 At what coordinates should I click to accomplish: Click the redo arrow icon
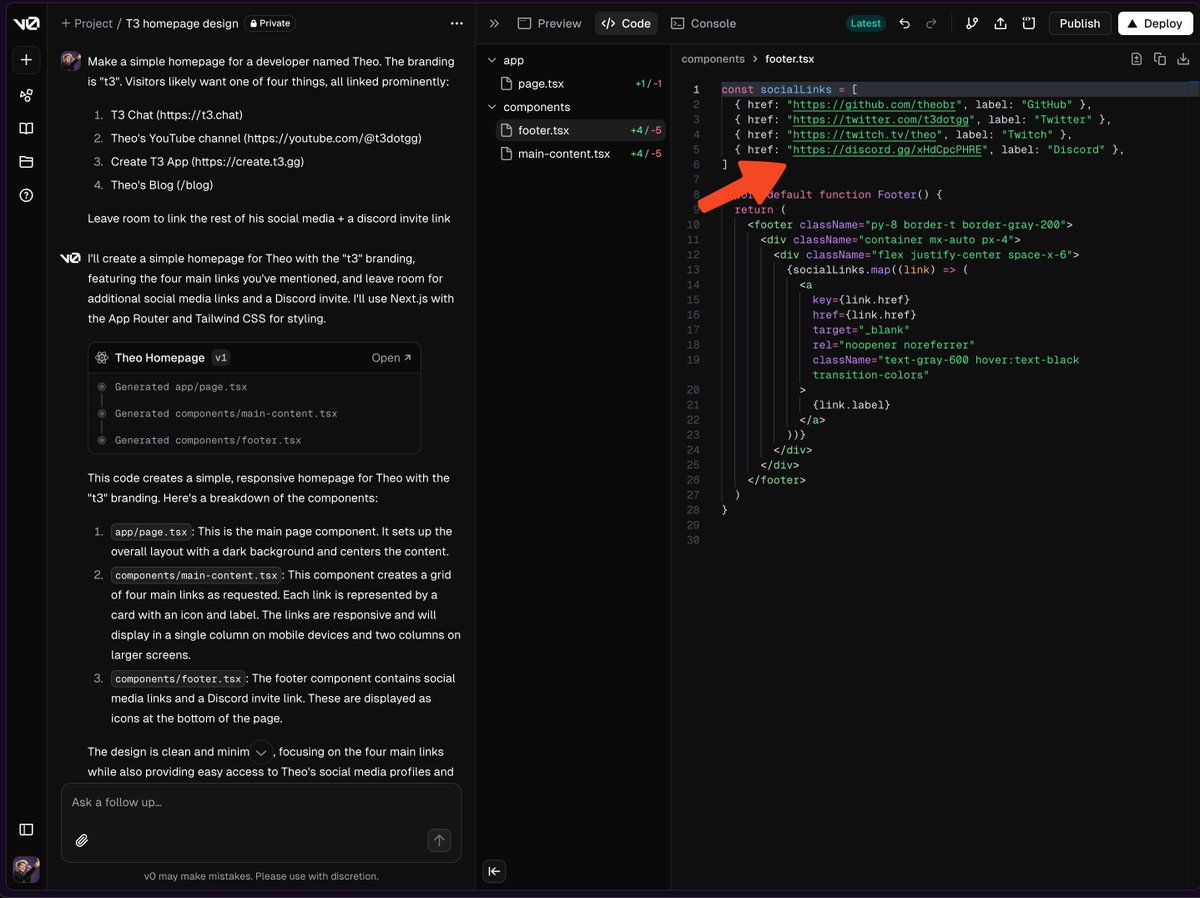pyautogui.click(x=932, y=23)
